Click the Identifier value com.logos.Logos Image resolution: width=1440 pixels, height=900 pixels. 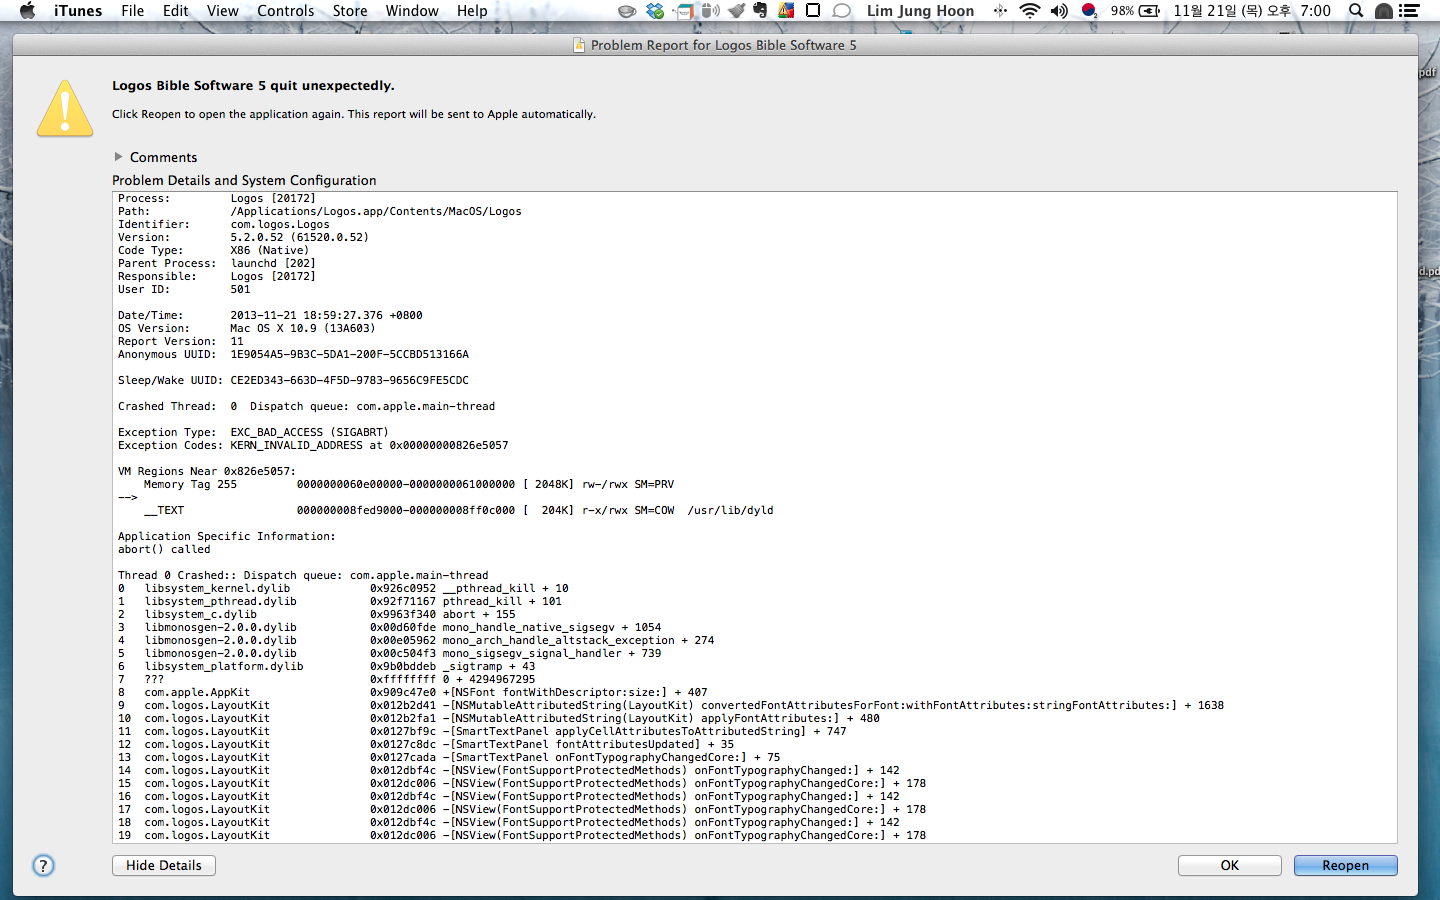tap(280, 224)
